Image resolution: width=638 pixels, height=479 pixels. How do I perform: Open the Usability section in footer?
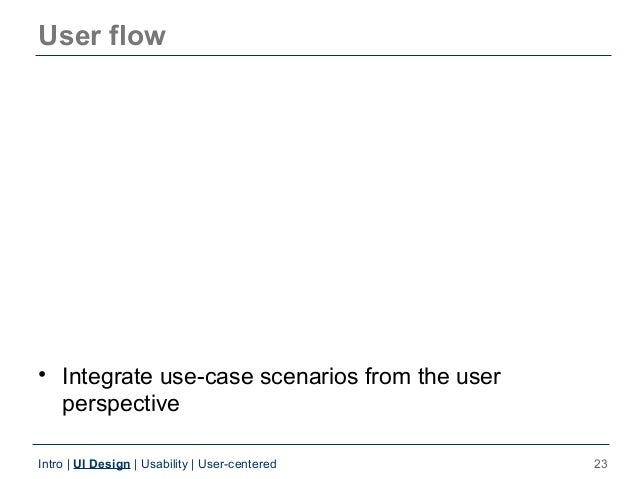[164, 464]
